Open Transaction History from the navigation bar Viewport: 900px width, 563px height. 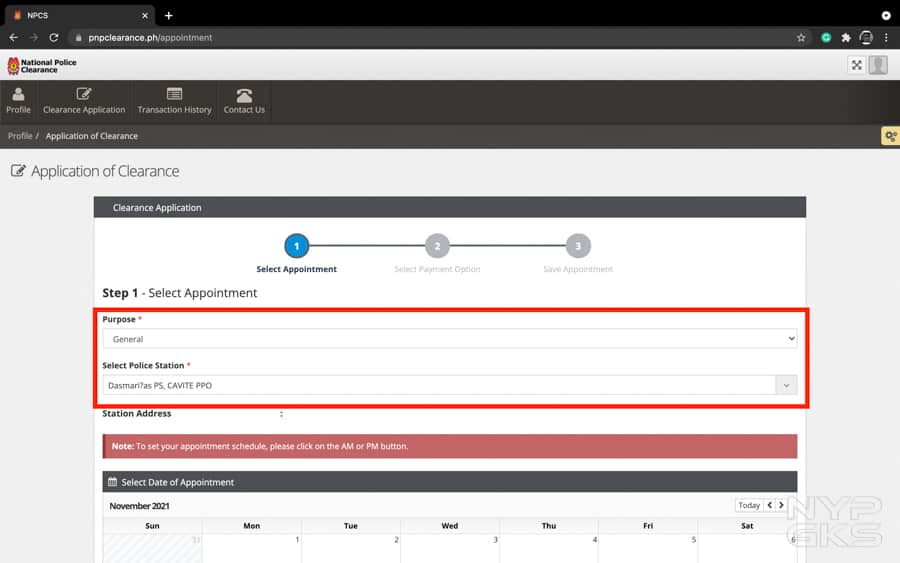pyautogui.click(x=174, y=101)
